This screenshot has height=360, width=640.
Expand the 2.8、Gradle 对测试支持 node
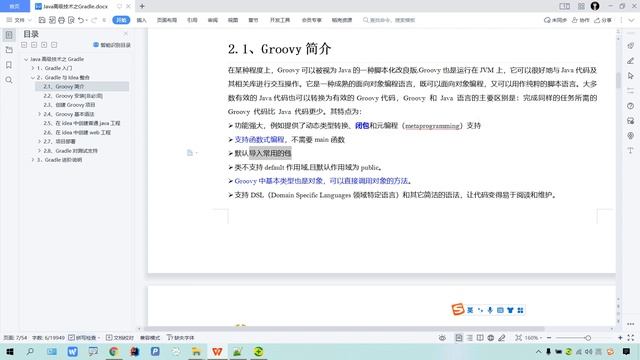pyautogui.click(x=40, y=151)
